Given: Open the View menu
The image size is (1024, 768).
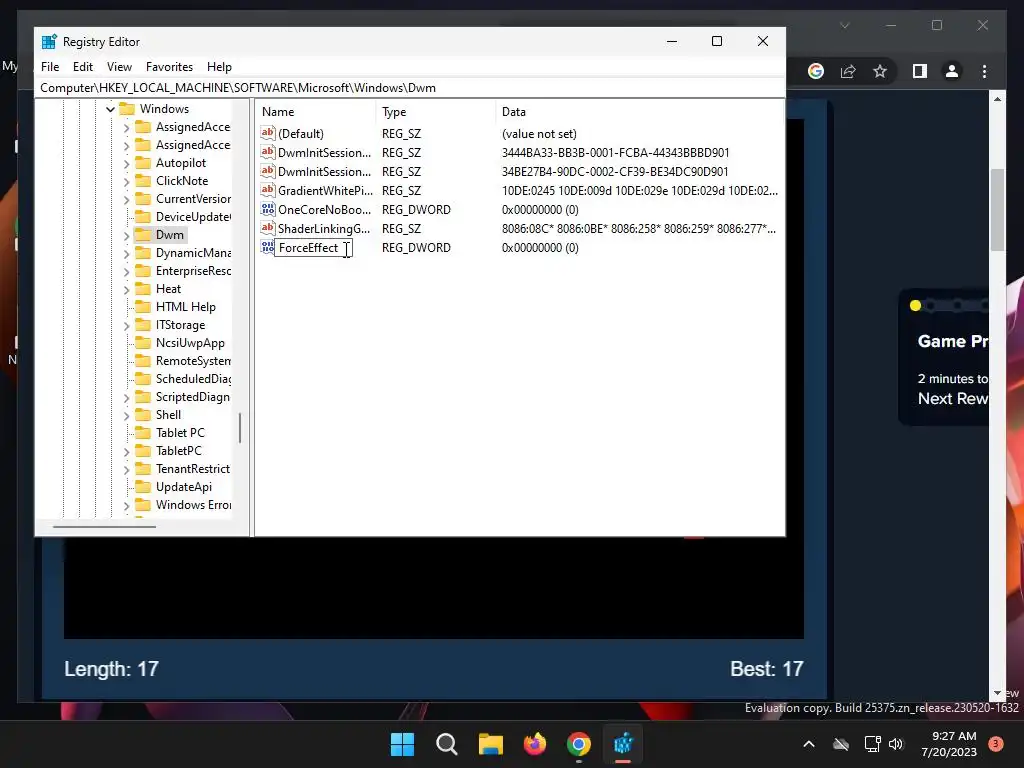Looking at the screenshot, I should tap(119, 67).
